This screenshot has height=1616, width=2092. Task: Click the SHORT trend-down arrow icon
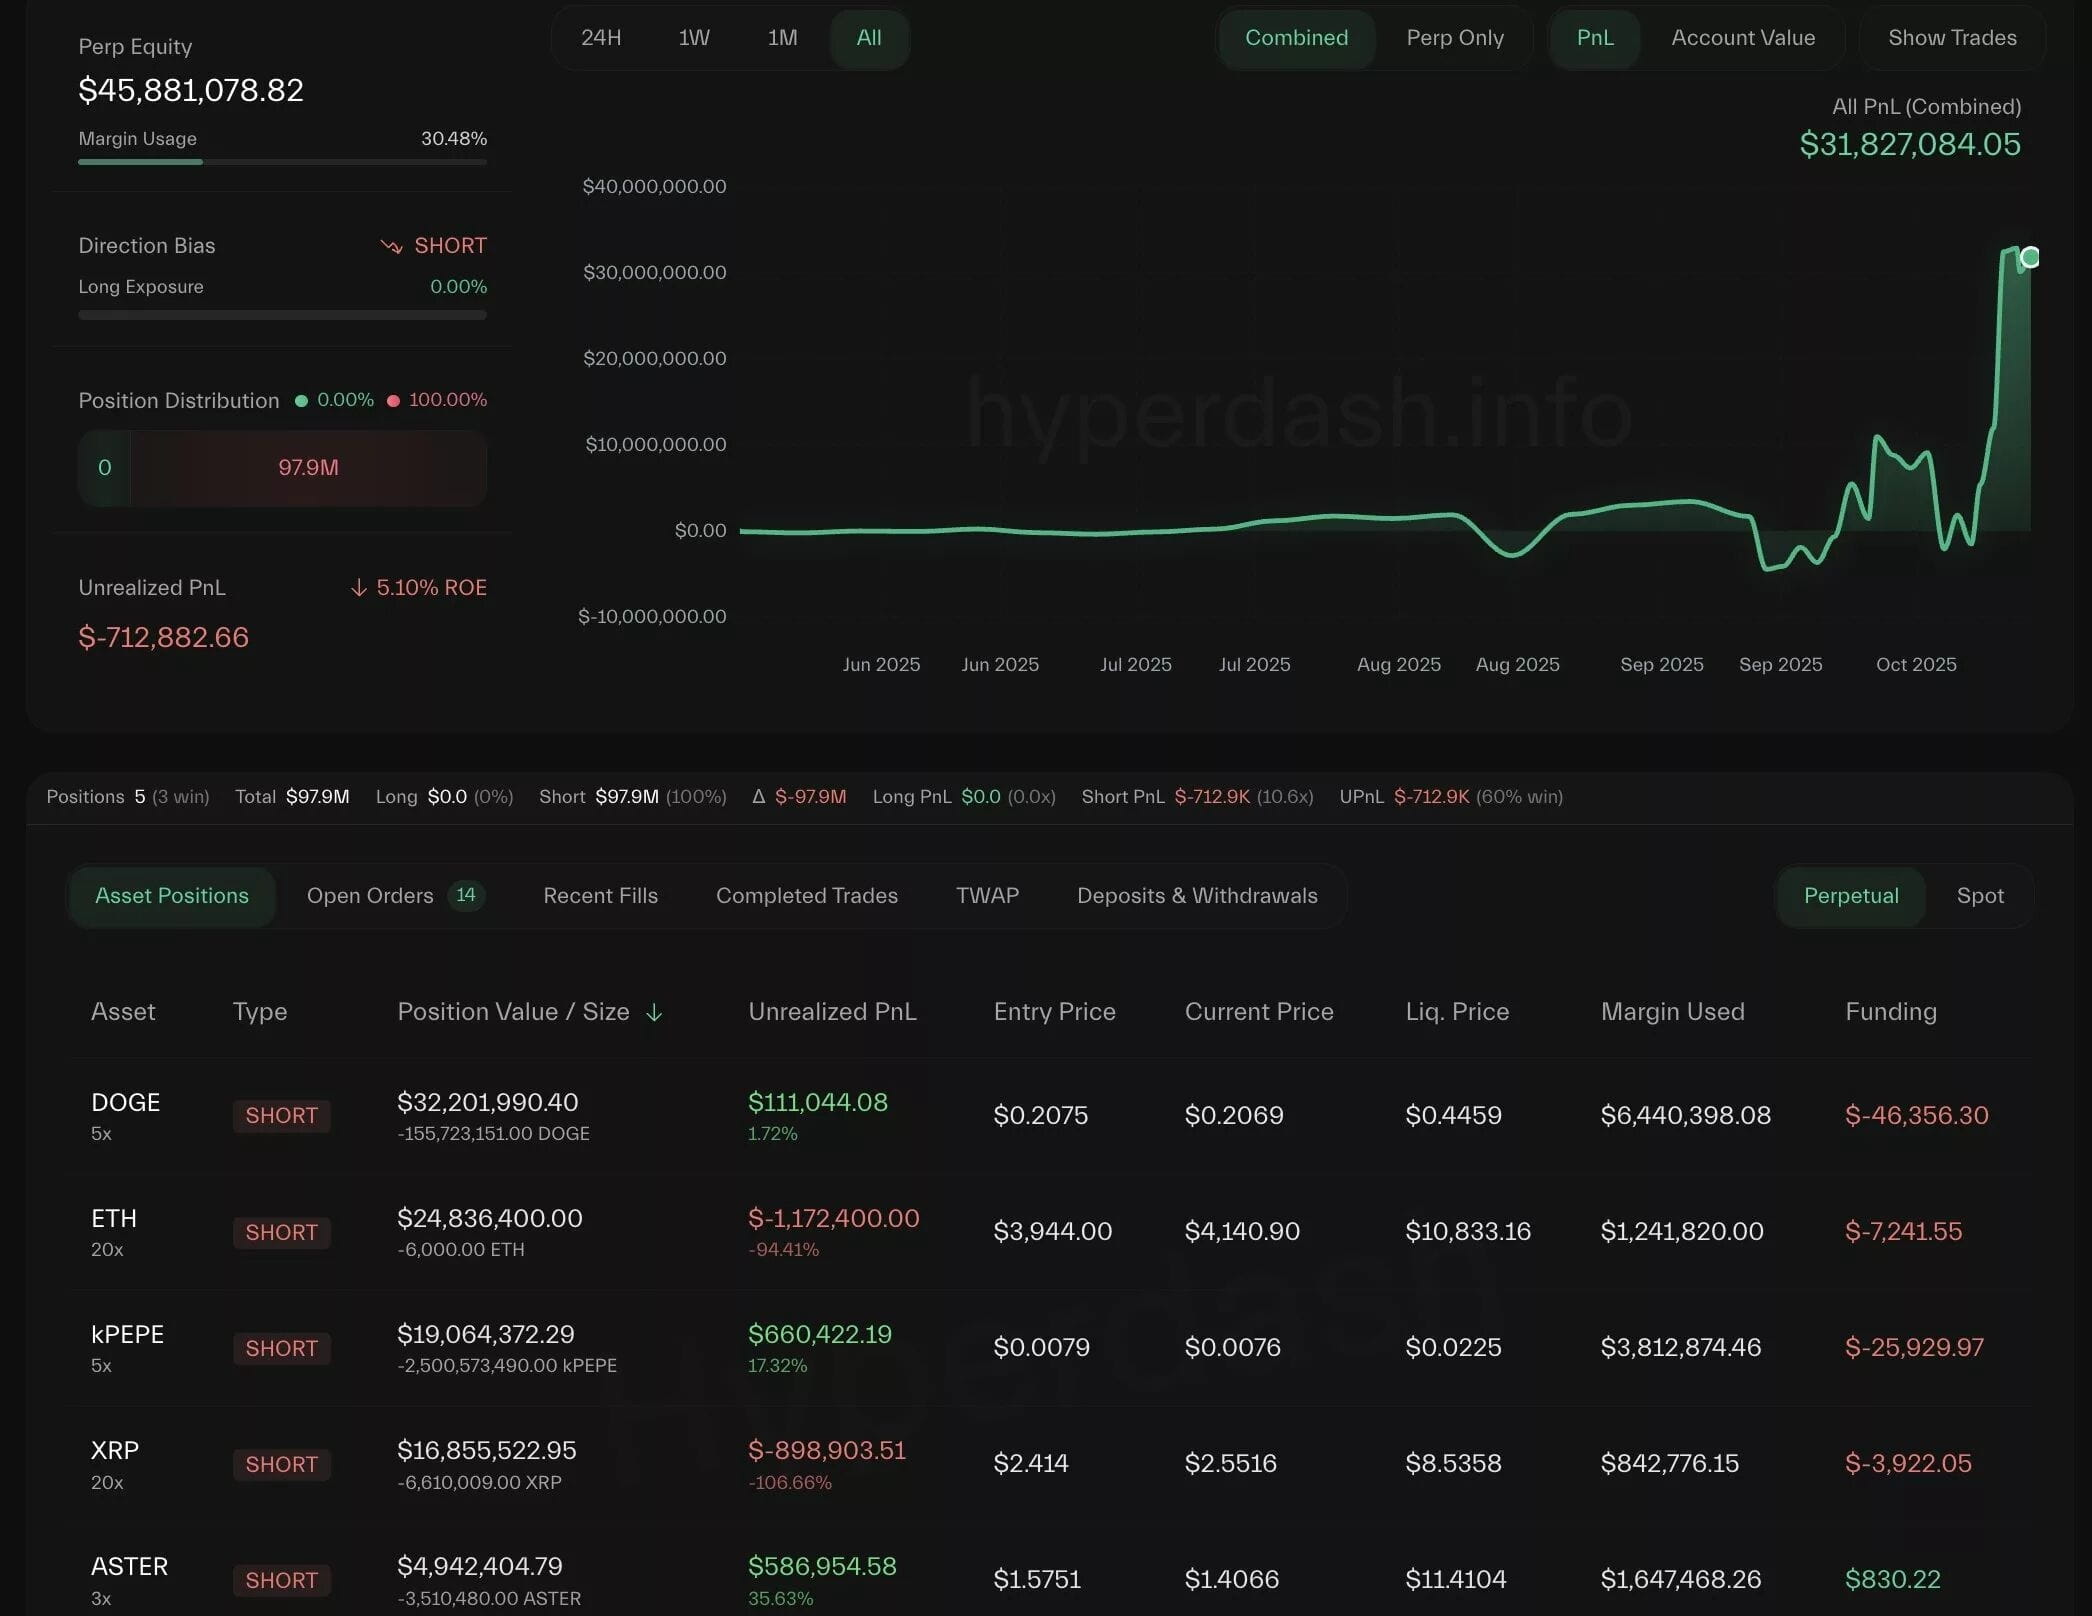[391, 246]
